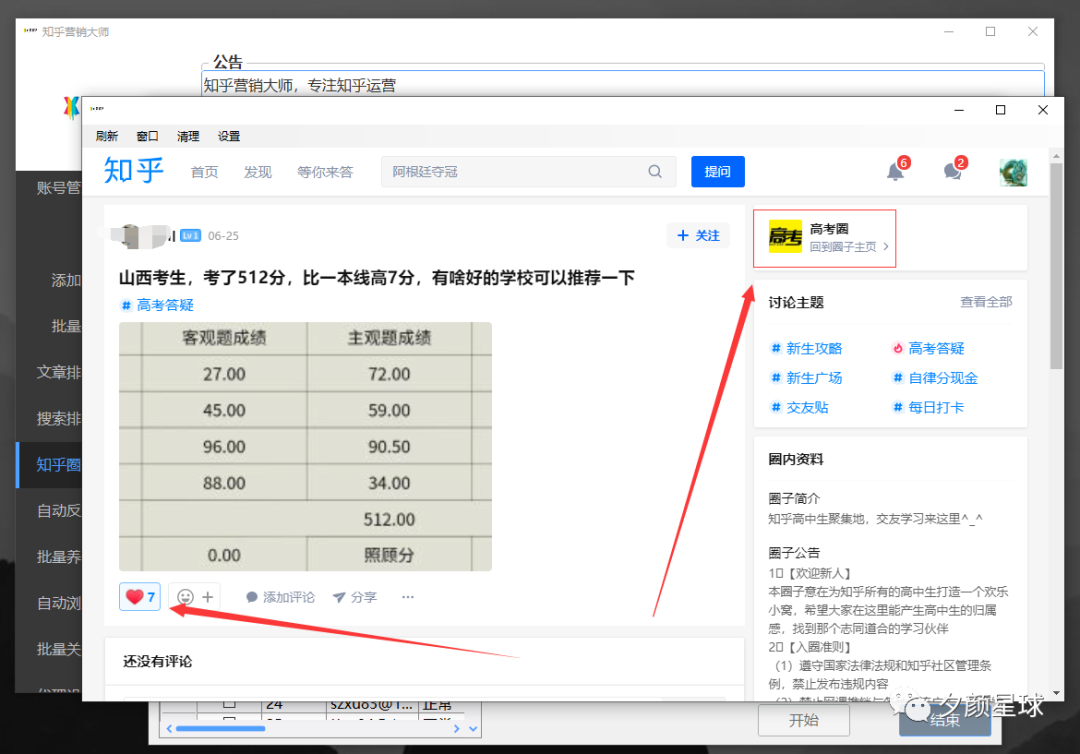The image size is (1080, 754).
Task: Open the 清理 menu
Action: (188, 136)
